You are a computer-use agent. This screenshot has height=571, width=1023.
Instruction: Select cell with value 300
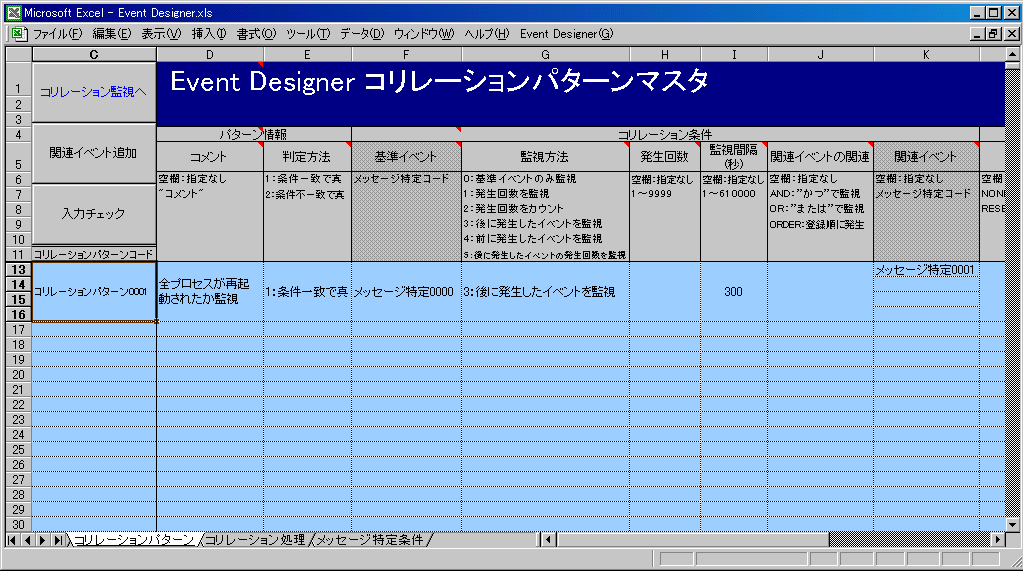tap(734, 292)
